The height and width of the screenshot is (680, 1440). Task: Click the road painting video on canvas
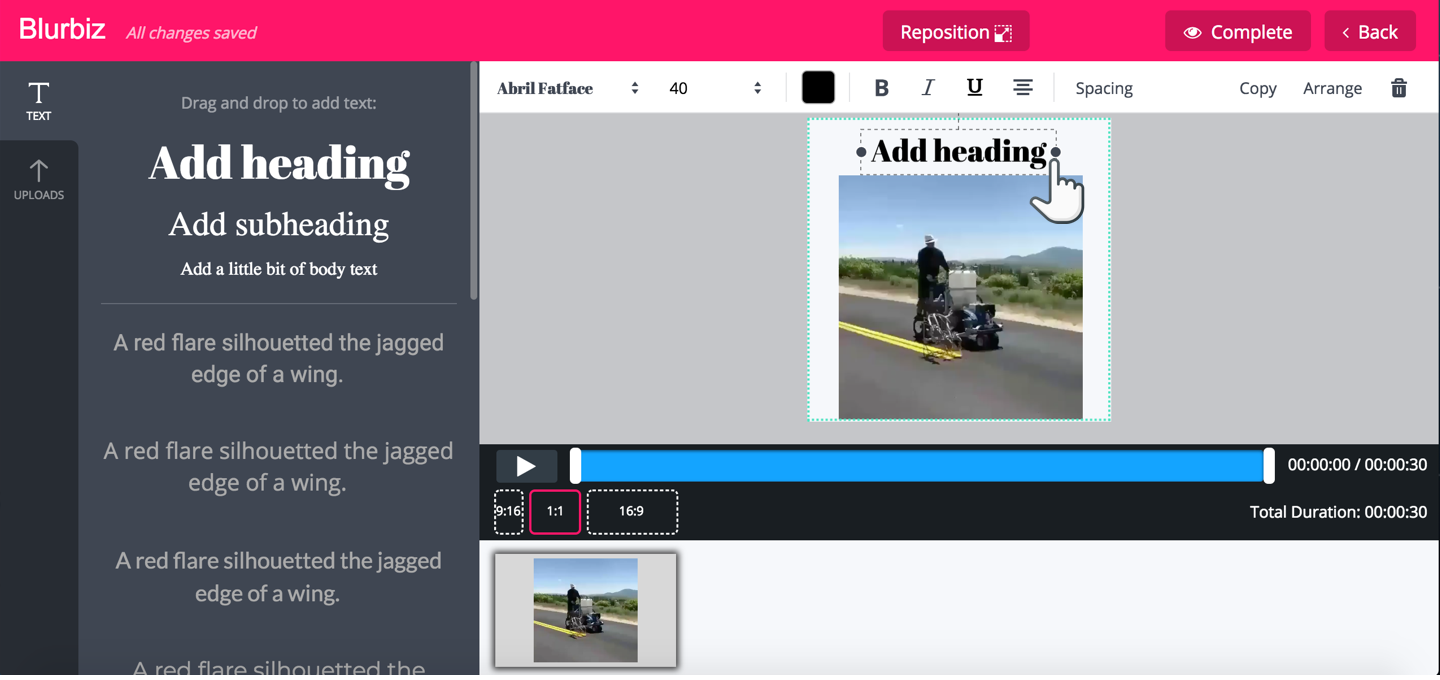coord(960,297)
